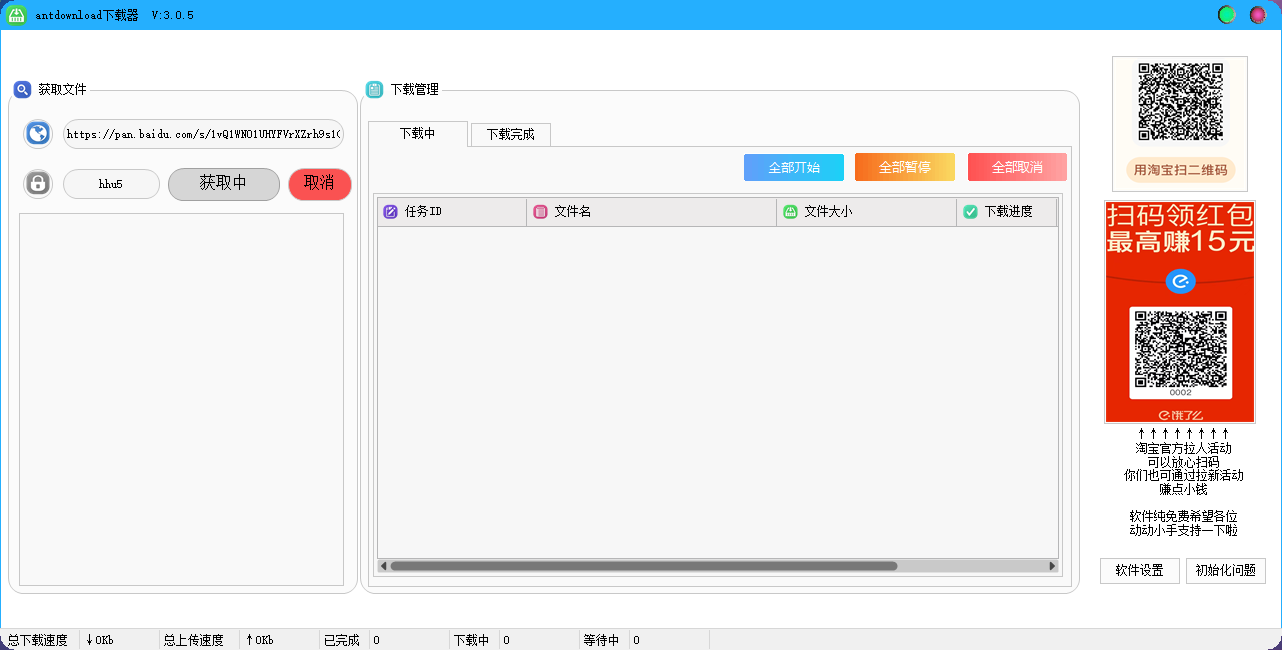Viewport: 1282px width, 650px height.
Task: Click the checkmark icon on 下载进度 column
Action: click(968, 211)
